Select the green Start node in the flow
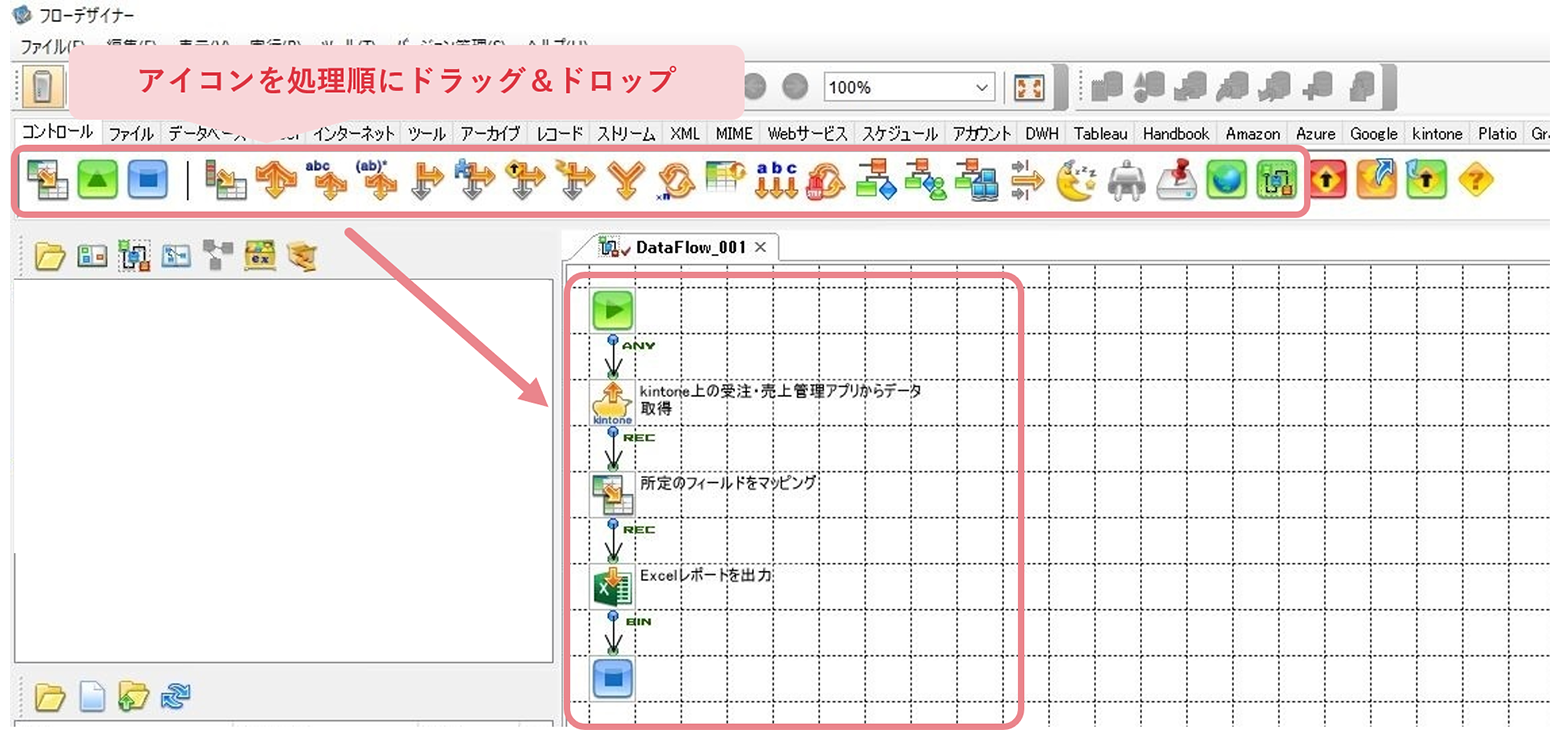The width and height of the screenshot is (1560, 730). (612, 310)
